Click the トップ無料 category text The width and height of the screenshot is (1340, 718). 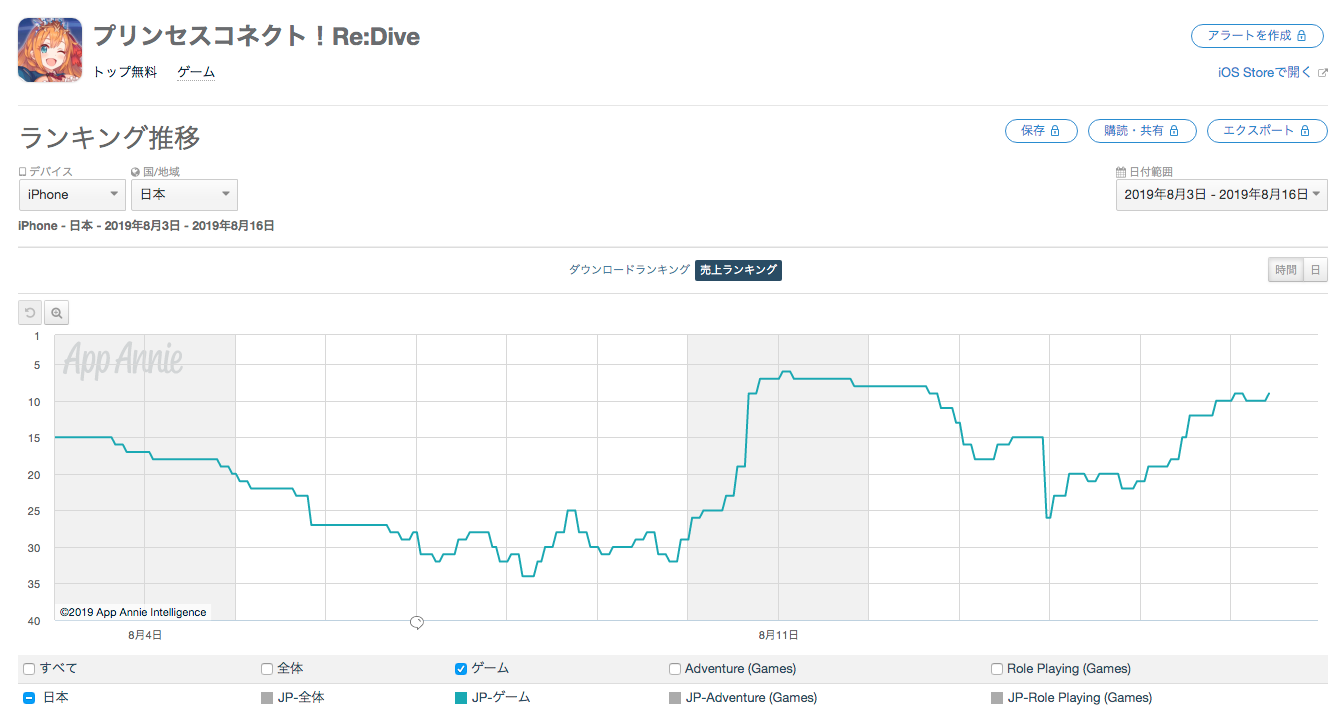[x=126, y=73]
